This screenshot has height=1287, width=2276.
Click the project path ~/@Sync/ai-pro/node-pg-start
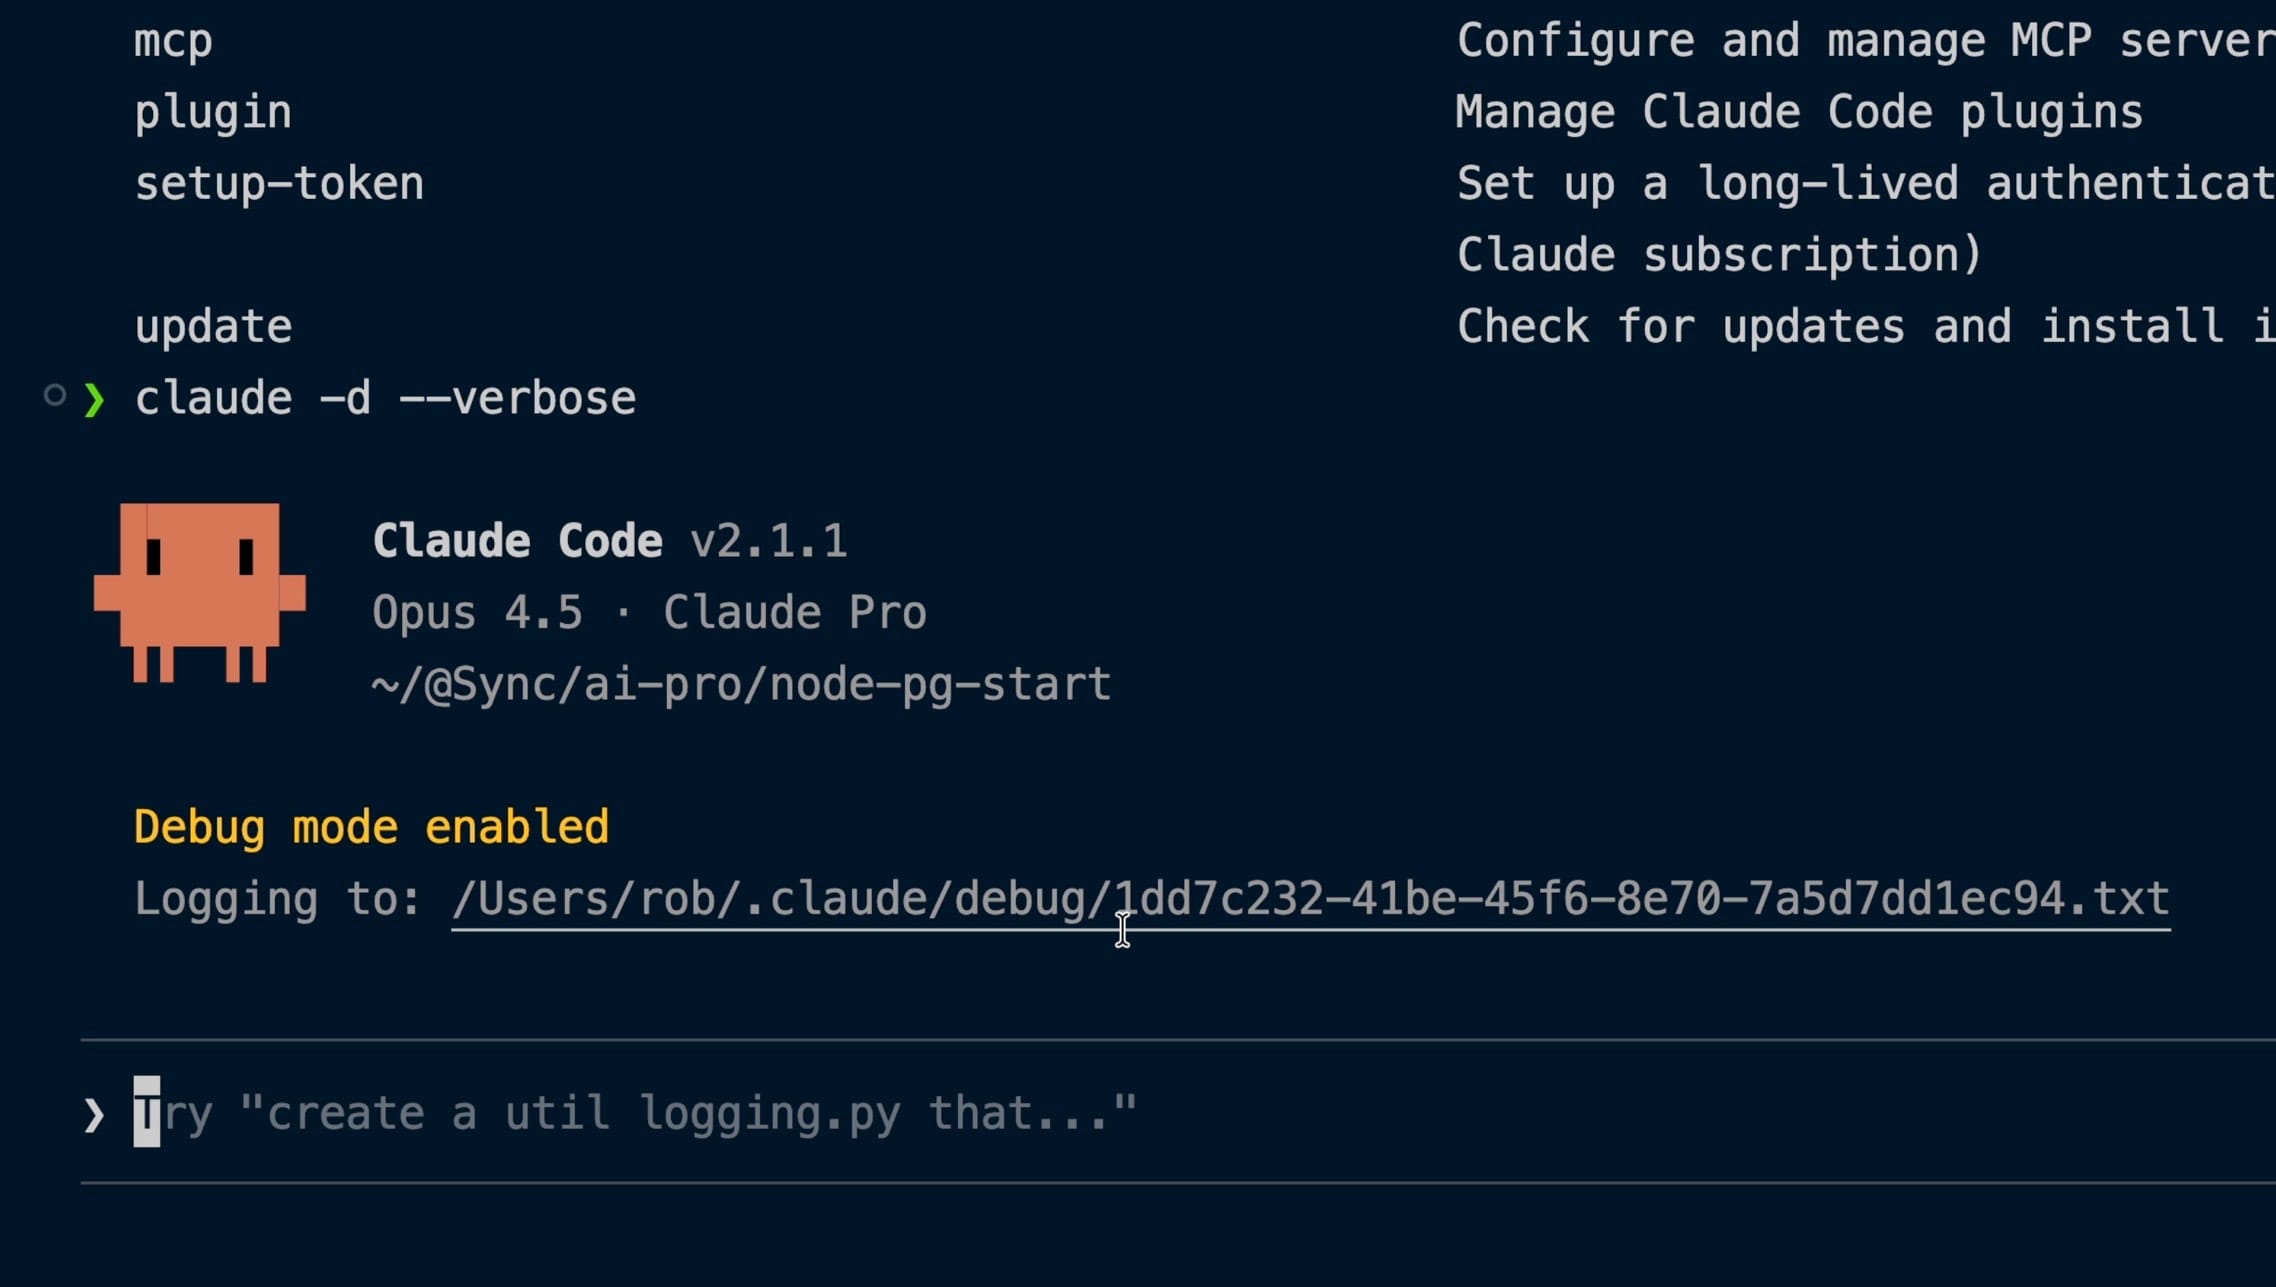tap(741, 685)
